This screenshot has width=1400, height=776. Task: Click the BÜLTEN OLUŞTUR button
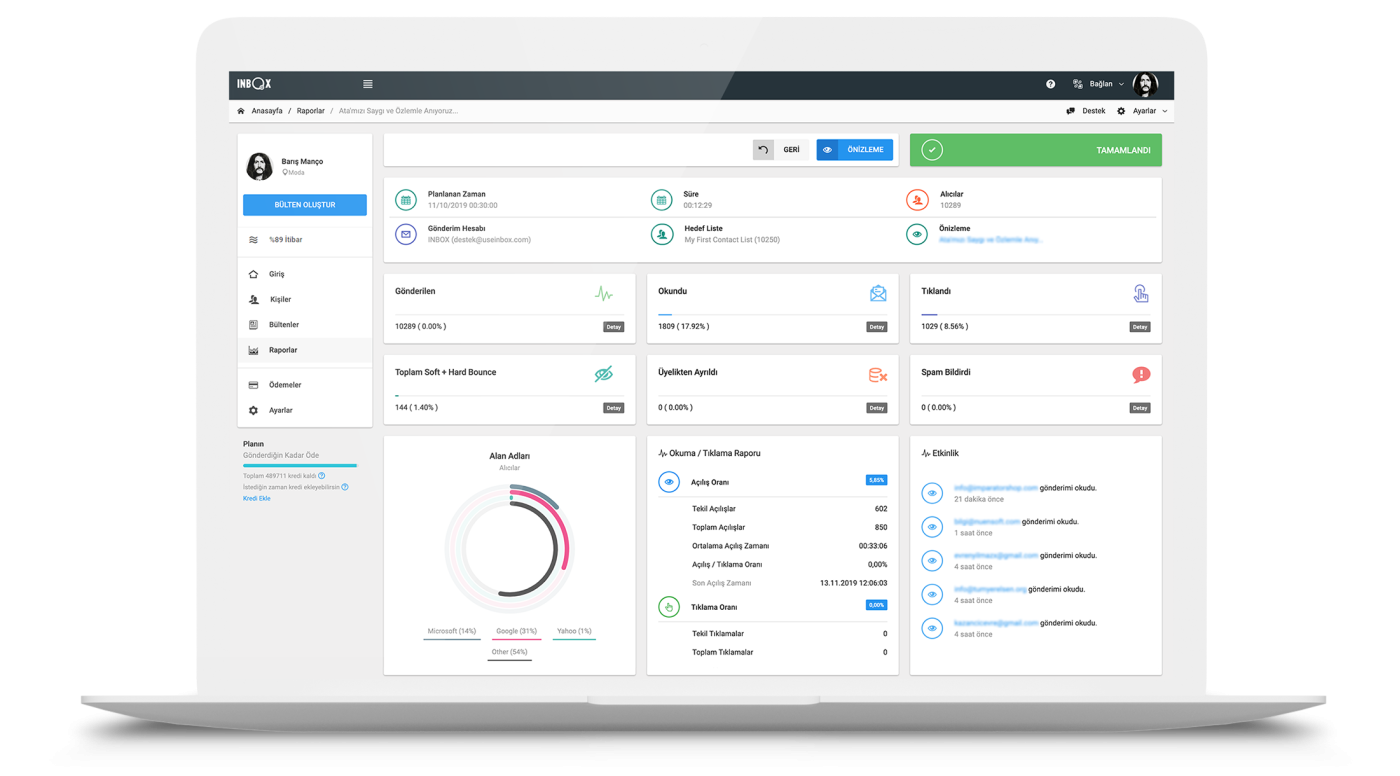(304, 204)
